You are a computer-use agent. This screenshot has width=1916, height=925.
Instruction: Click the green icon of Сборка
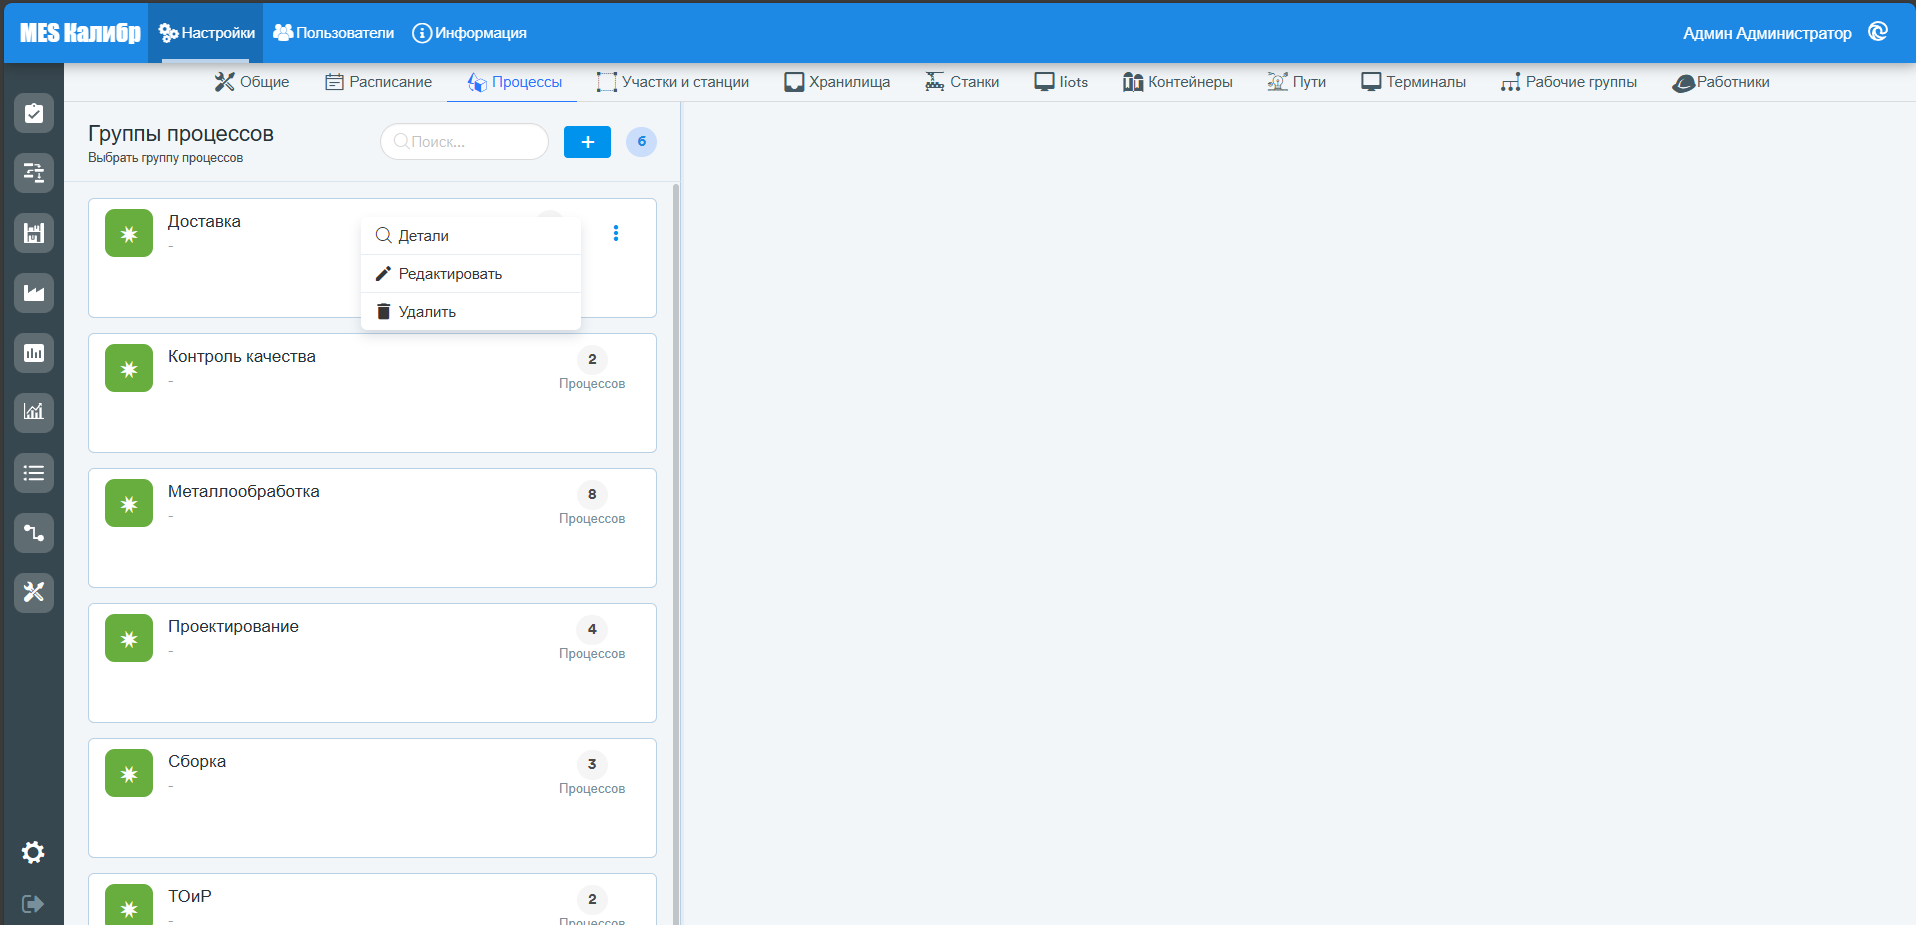point(129,773)
